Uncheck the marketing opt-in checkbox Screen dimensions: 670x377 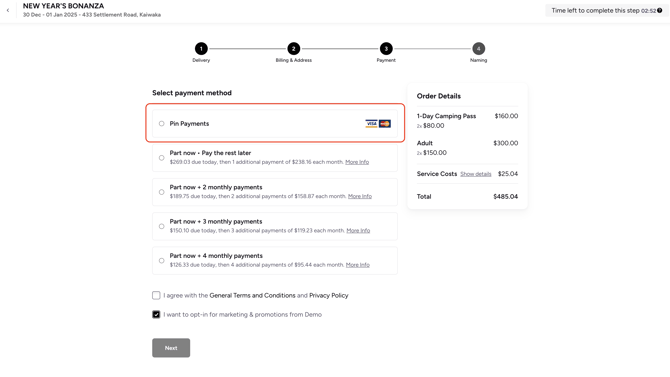(x=156, y=315)
